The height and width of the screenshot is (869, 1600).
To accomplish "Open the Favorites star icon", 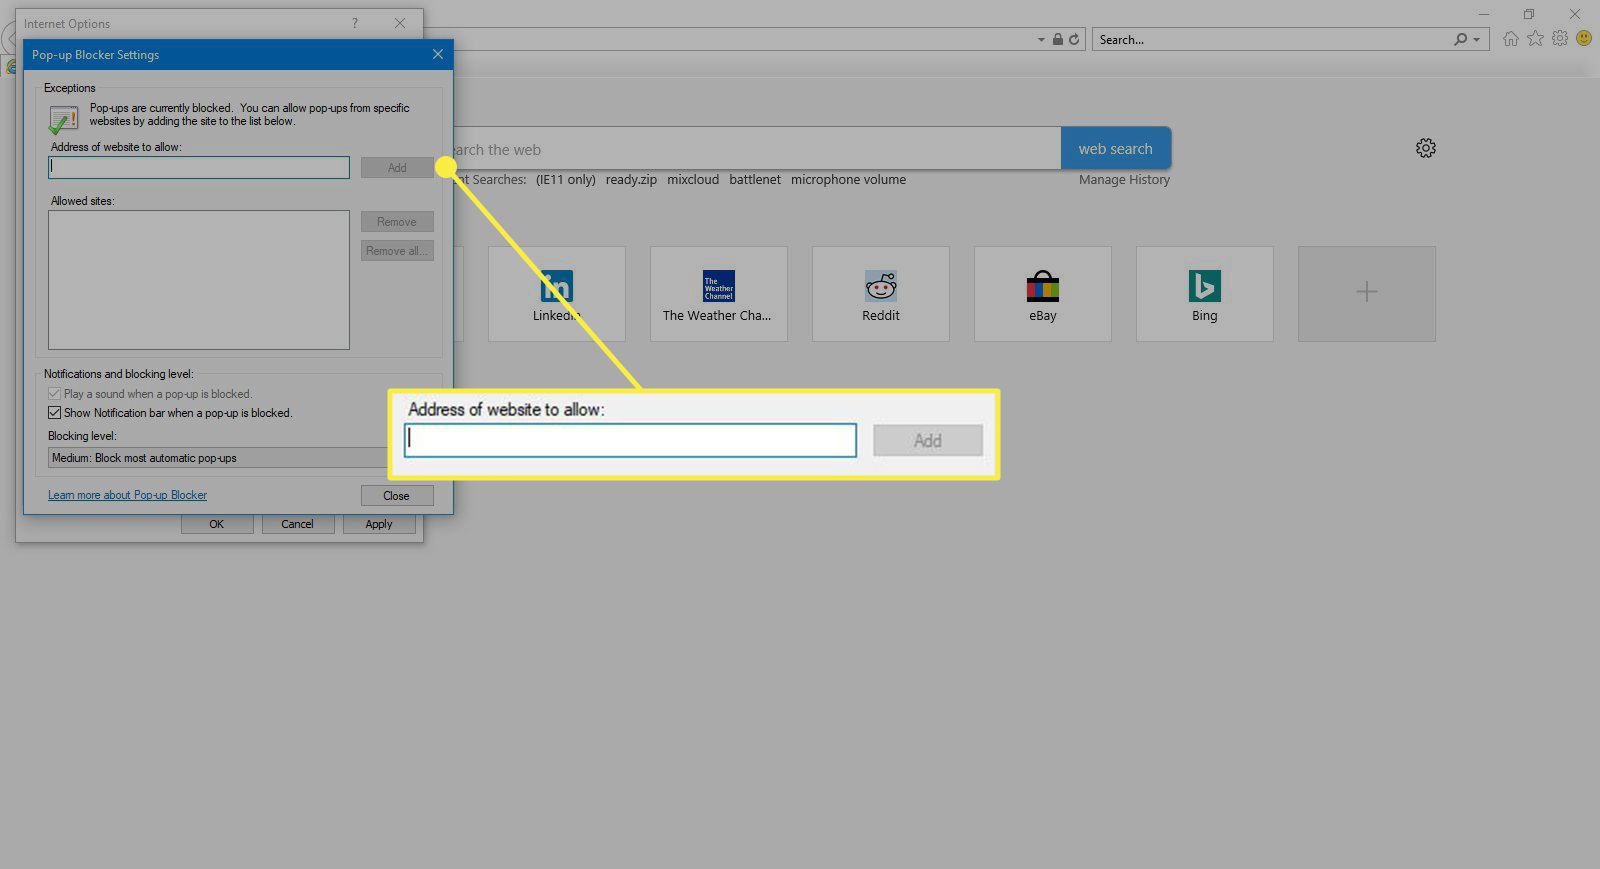I will tap(1535, 38).
